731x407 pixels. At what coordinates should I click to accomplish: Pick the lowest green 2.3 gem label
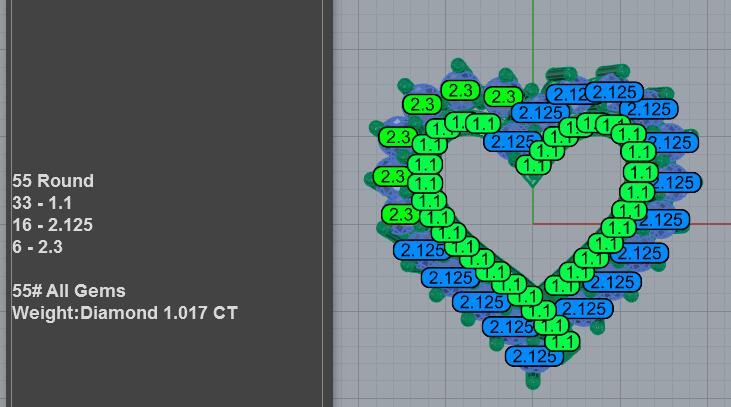pyautogui.click(x=400, y=214)
